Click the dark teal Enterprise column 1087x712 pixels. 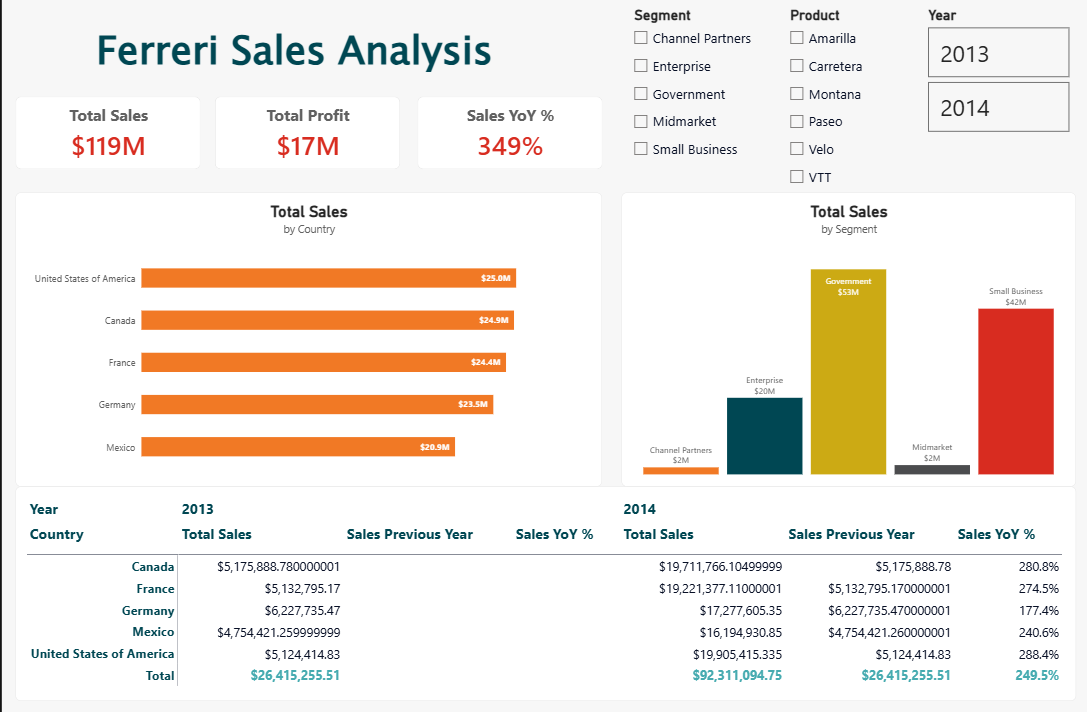(765, 436)
